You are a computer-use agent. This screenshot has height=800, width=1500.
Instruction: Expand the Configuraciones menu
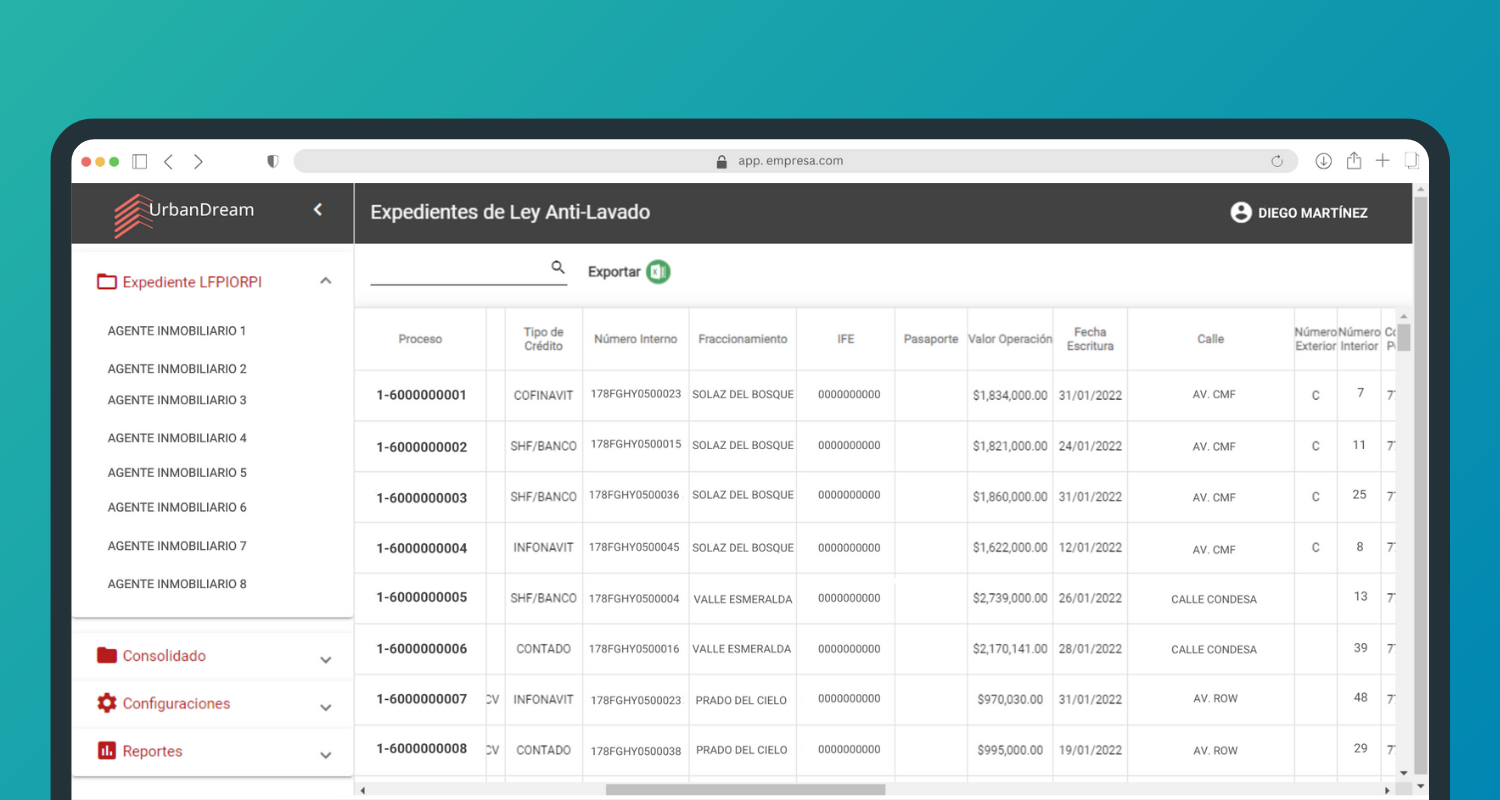(325, 707)
